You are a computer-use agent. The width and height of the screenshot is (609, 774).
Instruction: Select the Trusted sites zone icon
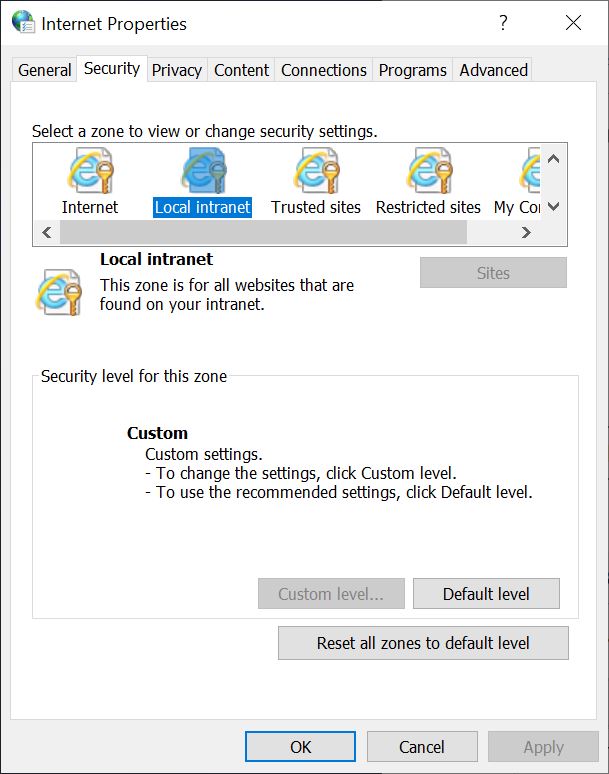pyautogui.click(x=316, y=171)
